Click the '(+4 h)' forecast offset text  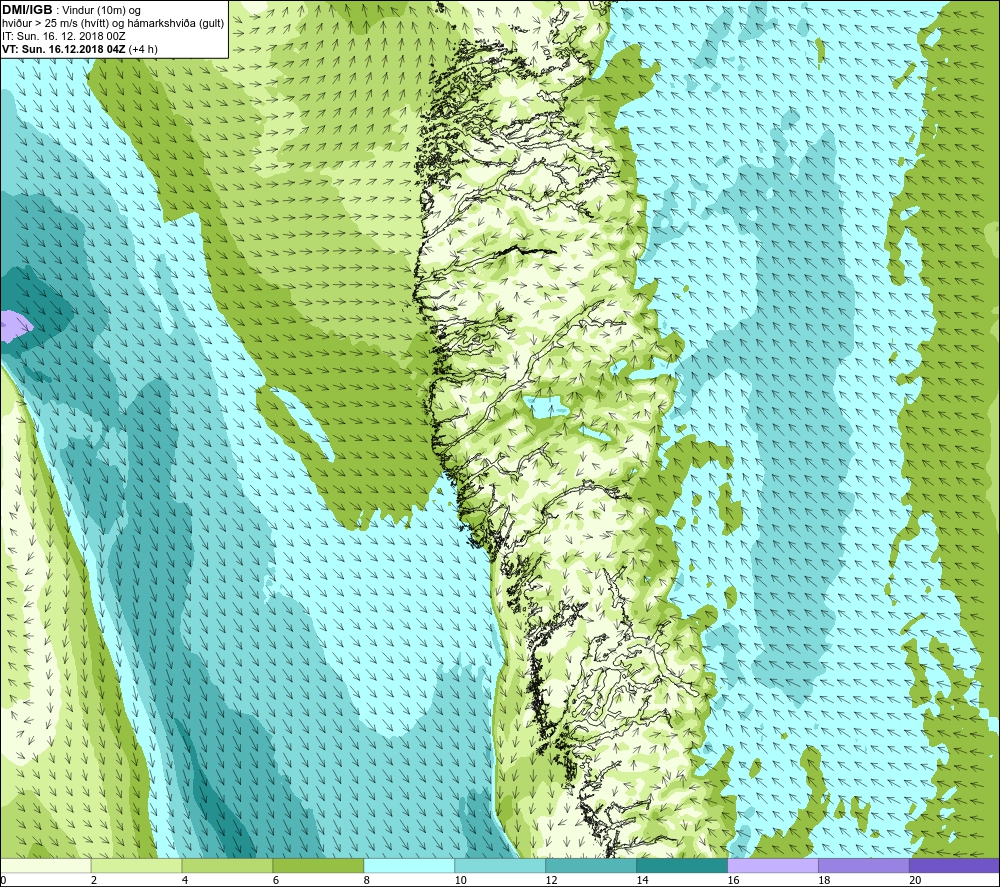143,49
